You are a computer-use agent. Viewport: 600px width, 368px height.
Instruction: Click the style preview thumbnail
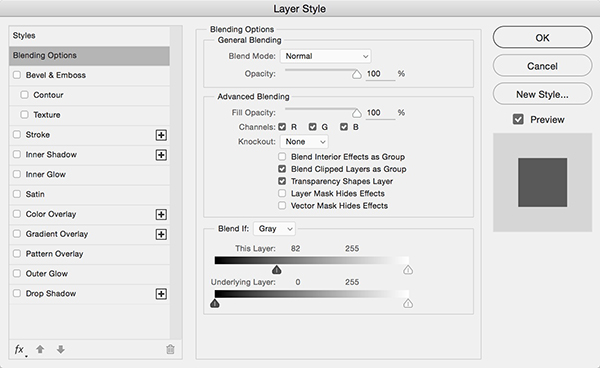[542, 182]
